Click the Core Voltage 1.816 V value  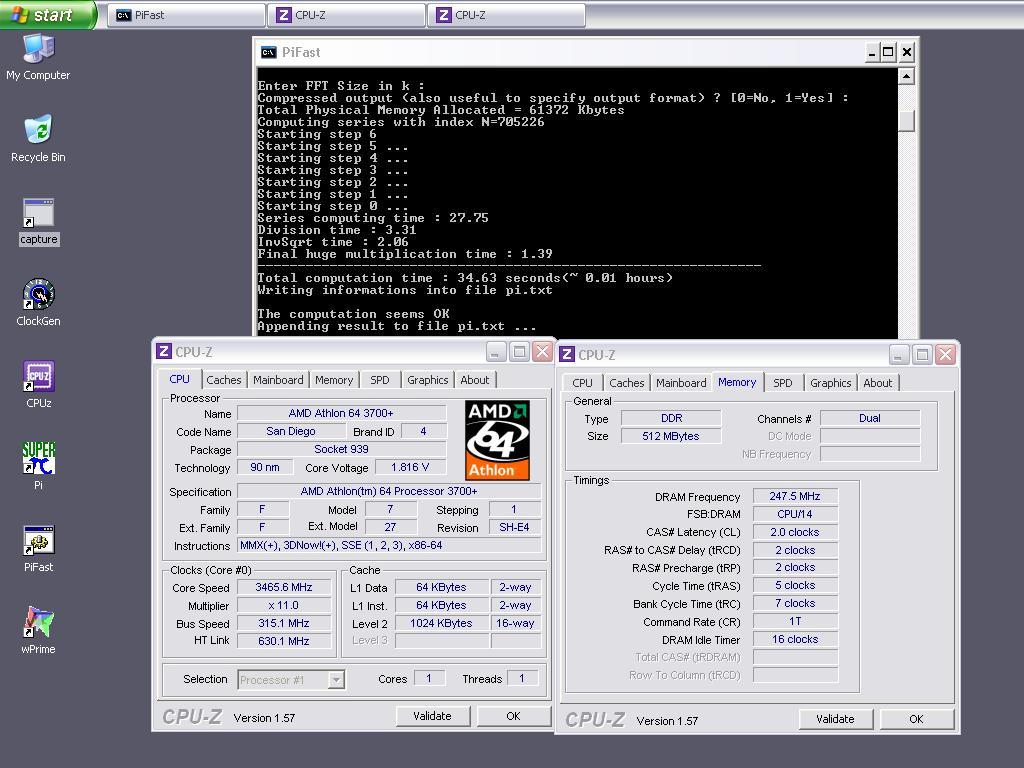coord(410,468)
